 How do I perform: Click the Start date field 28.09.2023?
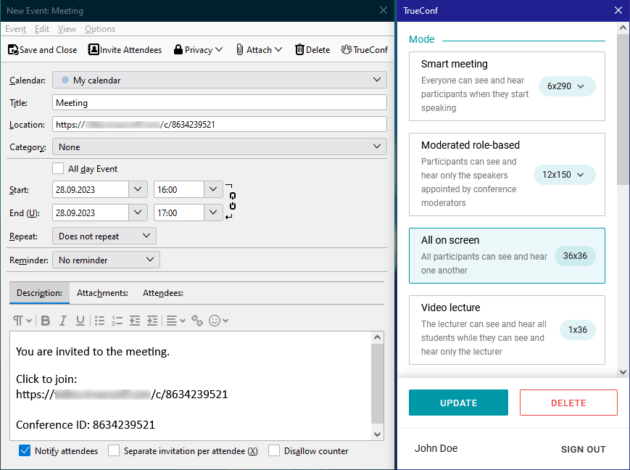90,189
